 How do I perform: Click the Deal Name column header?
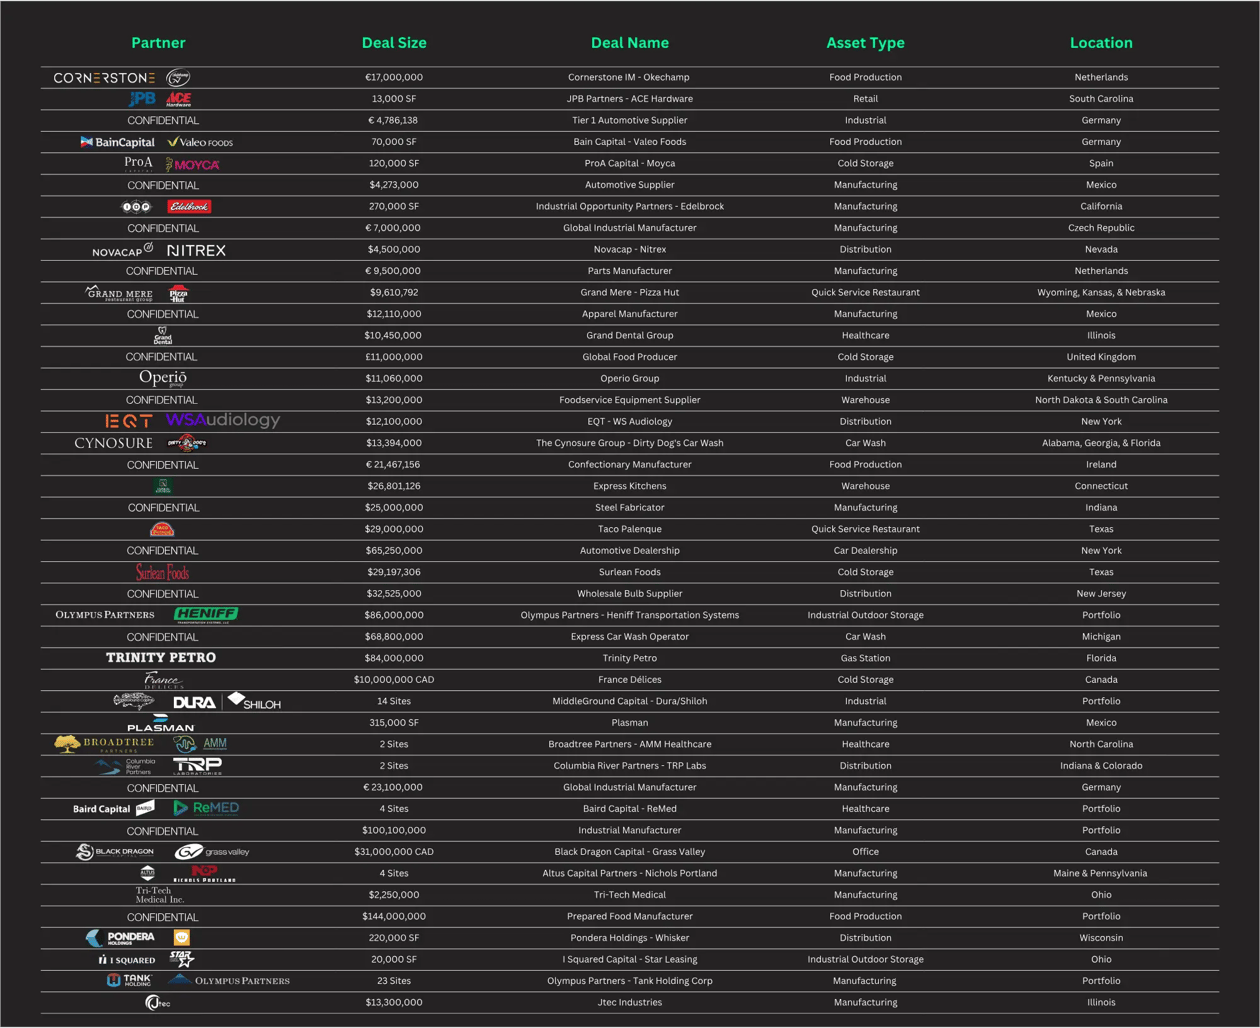[630, 43]
